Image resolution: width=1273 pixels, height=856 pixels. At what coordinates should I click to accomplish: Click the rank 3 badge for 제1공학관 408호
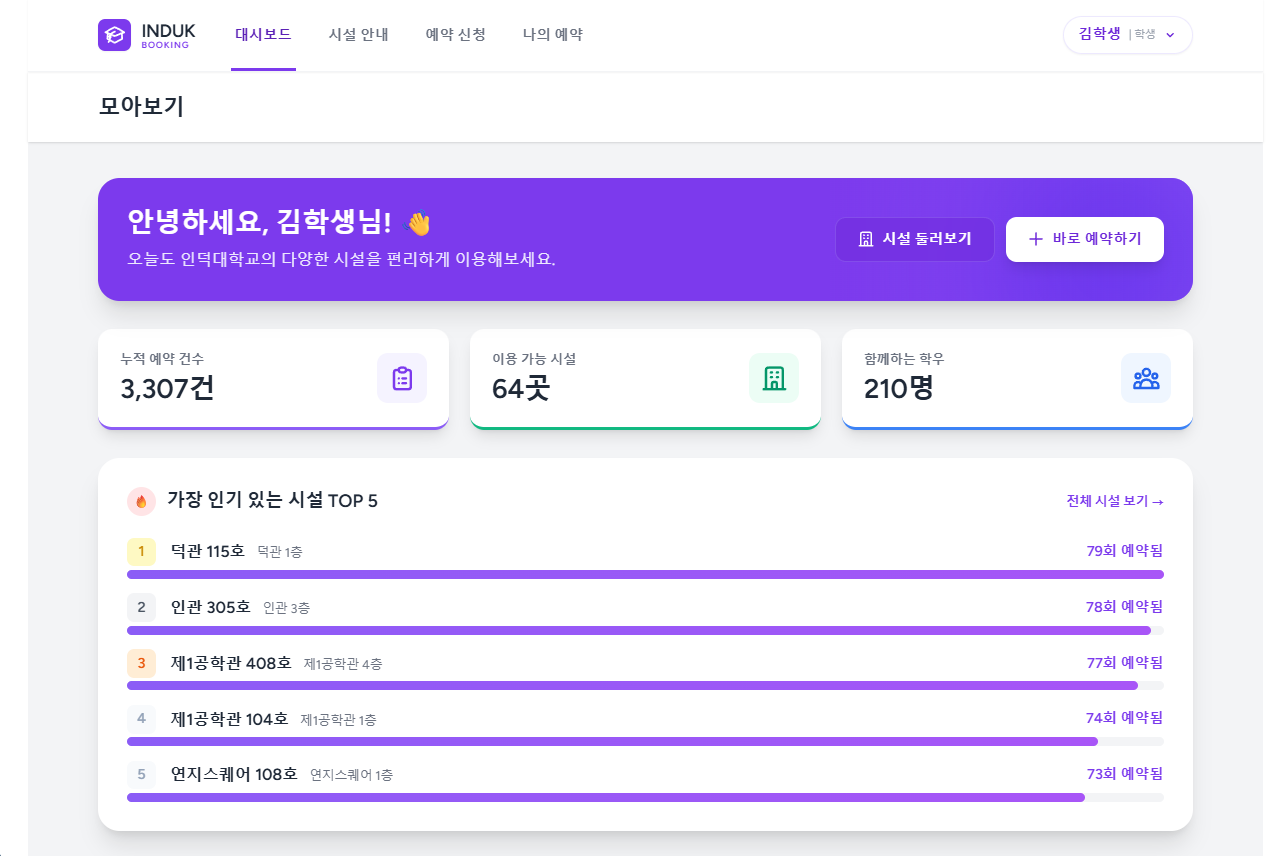tap(141, 663)
